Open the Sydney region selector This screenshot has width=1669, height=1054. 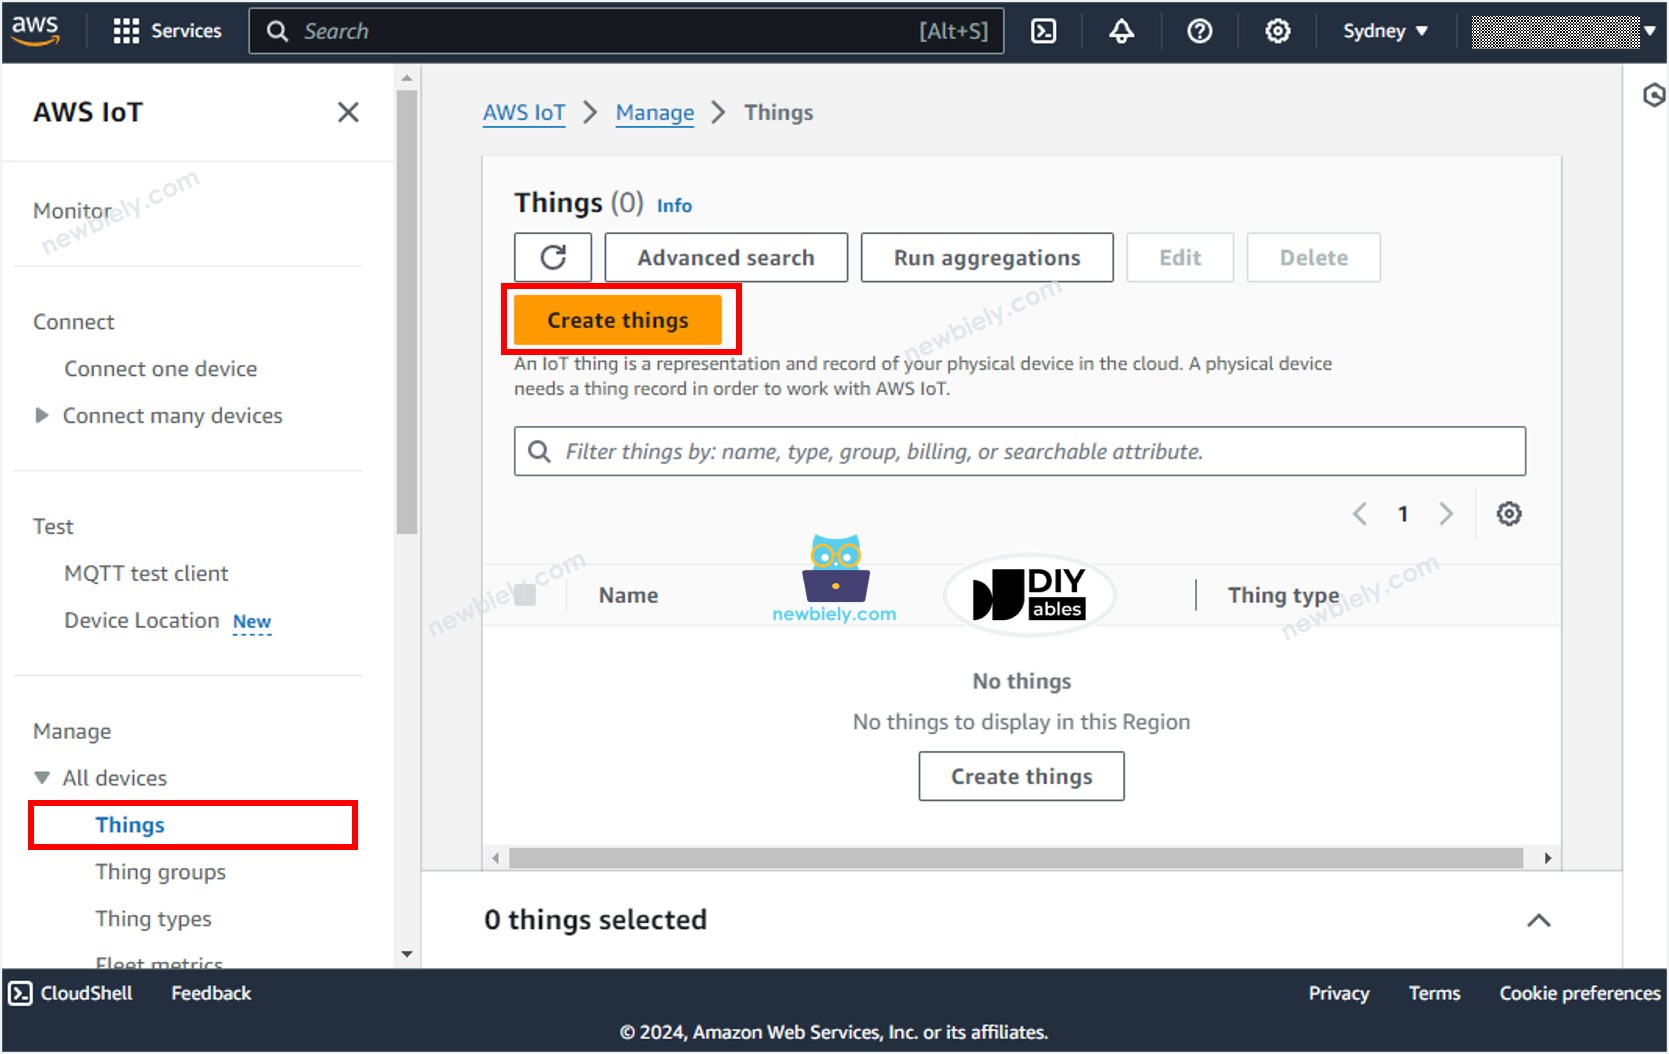(1384, 31)
